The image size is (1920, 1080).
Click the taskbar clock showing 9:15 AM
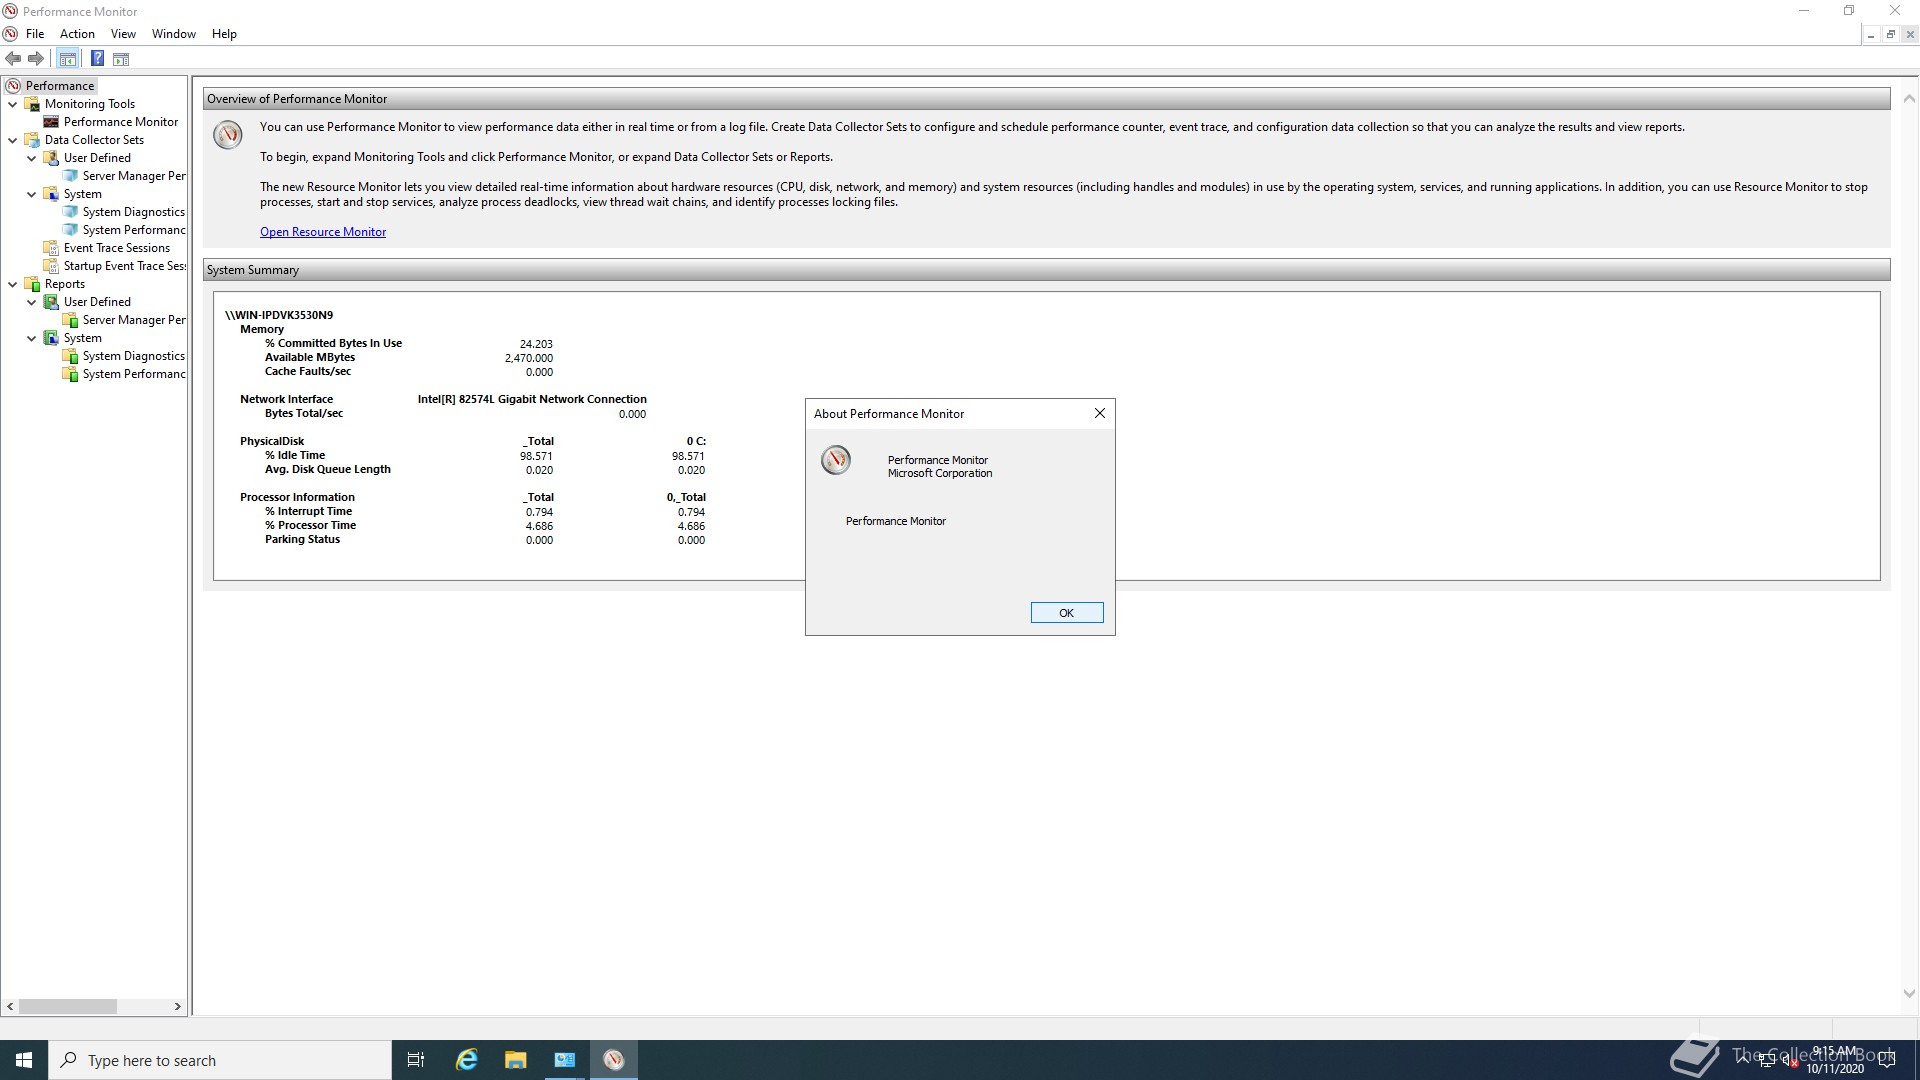1835,1060
